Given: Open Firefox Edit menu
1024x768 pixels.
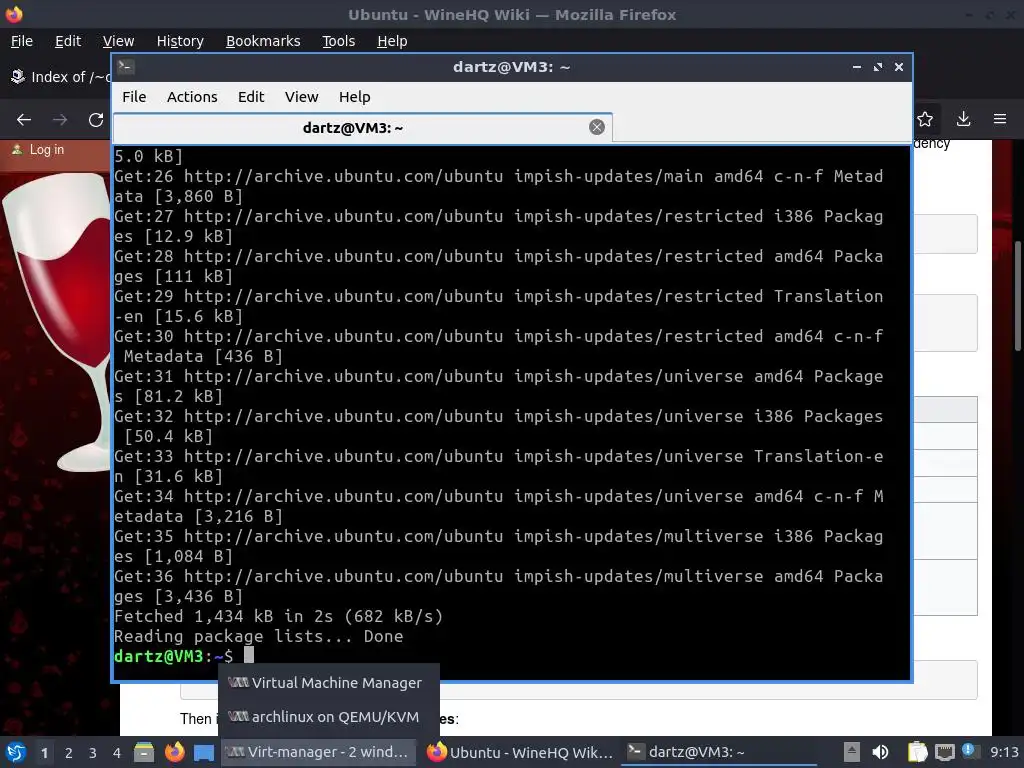Looking at the screenshot, I should tap(68, 41).
